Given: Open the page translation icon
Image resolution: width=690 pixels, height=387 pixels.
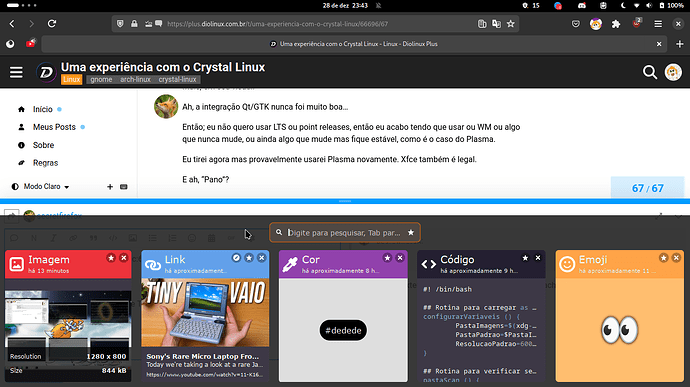Looking at the screenshot, I should point(496,24).
